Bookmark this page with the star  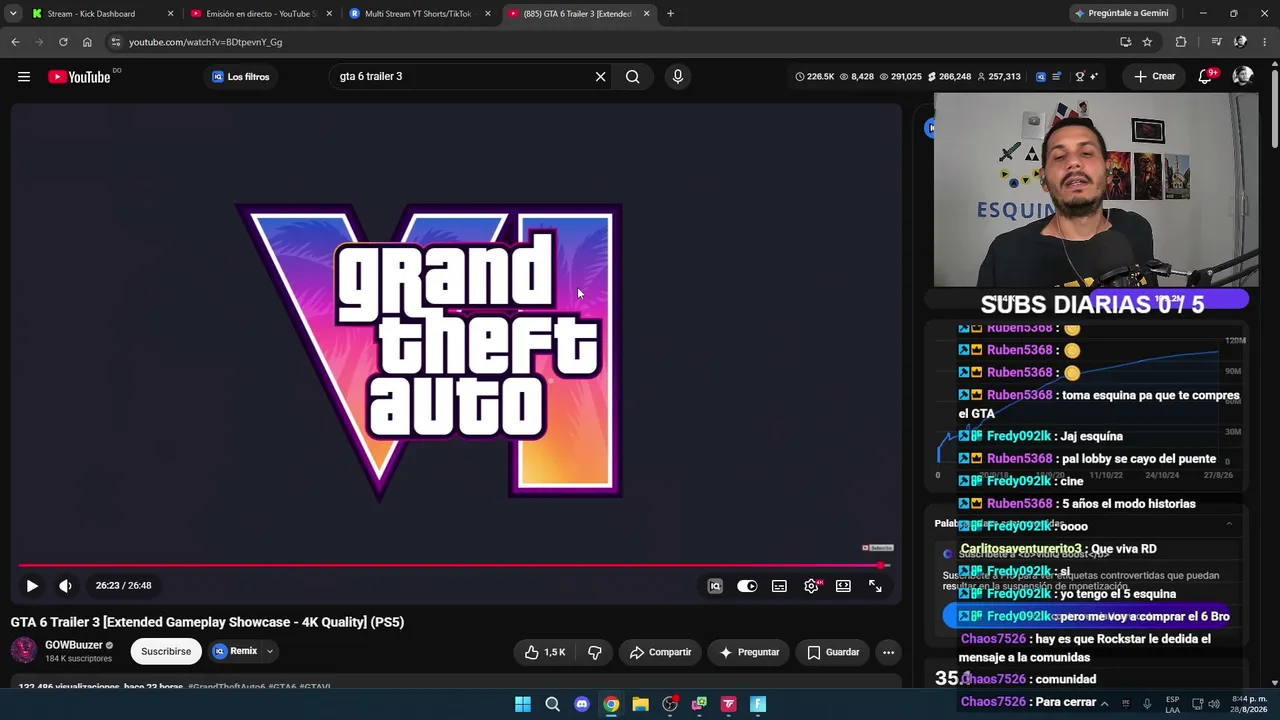coord(1147,42)
